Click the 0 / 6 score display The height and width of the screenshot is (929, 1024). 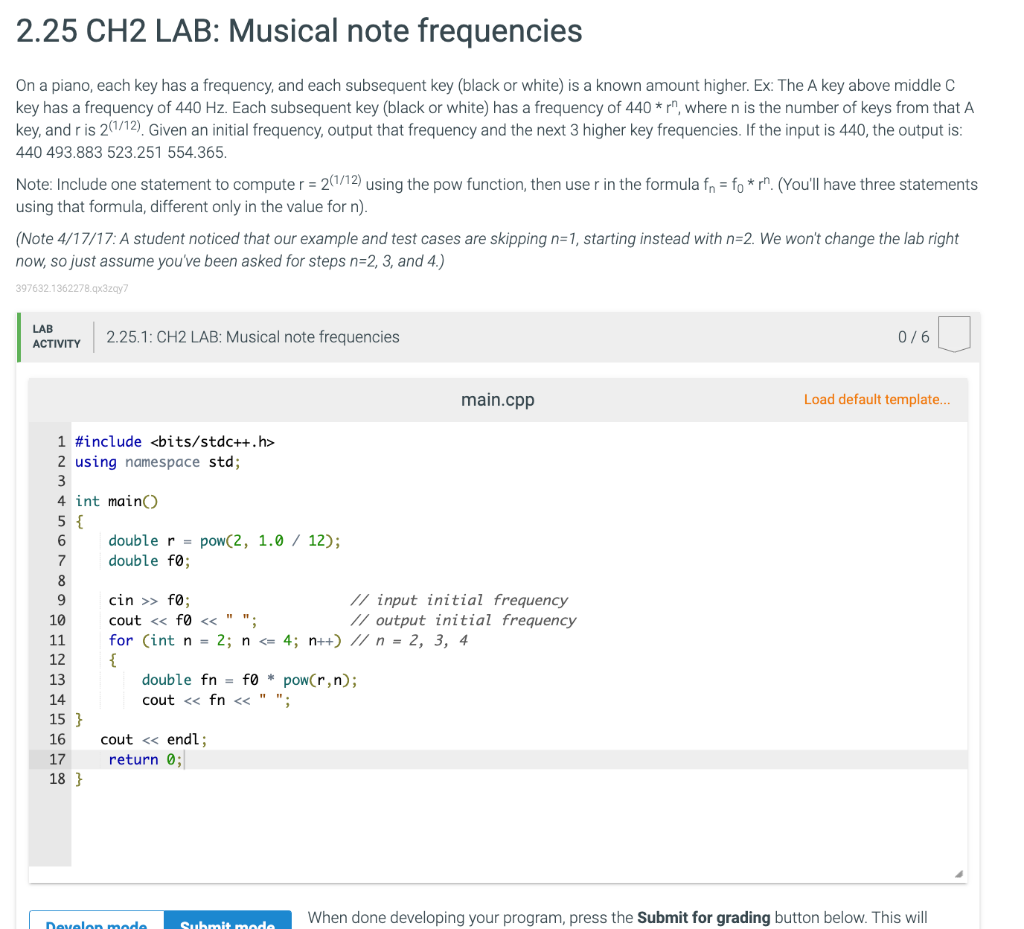tap(912, 336)
